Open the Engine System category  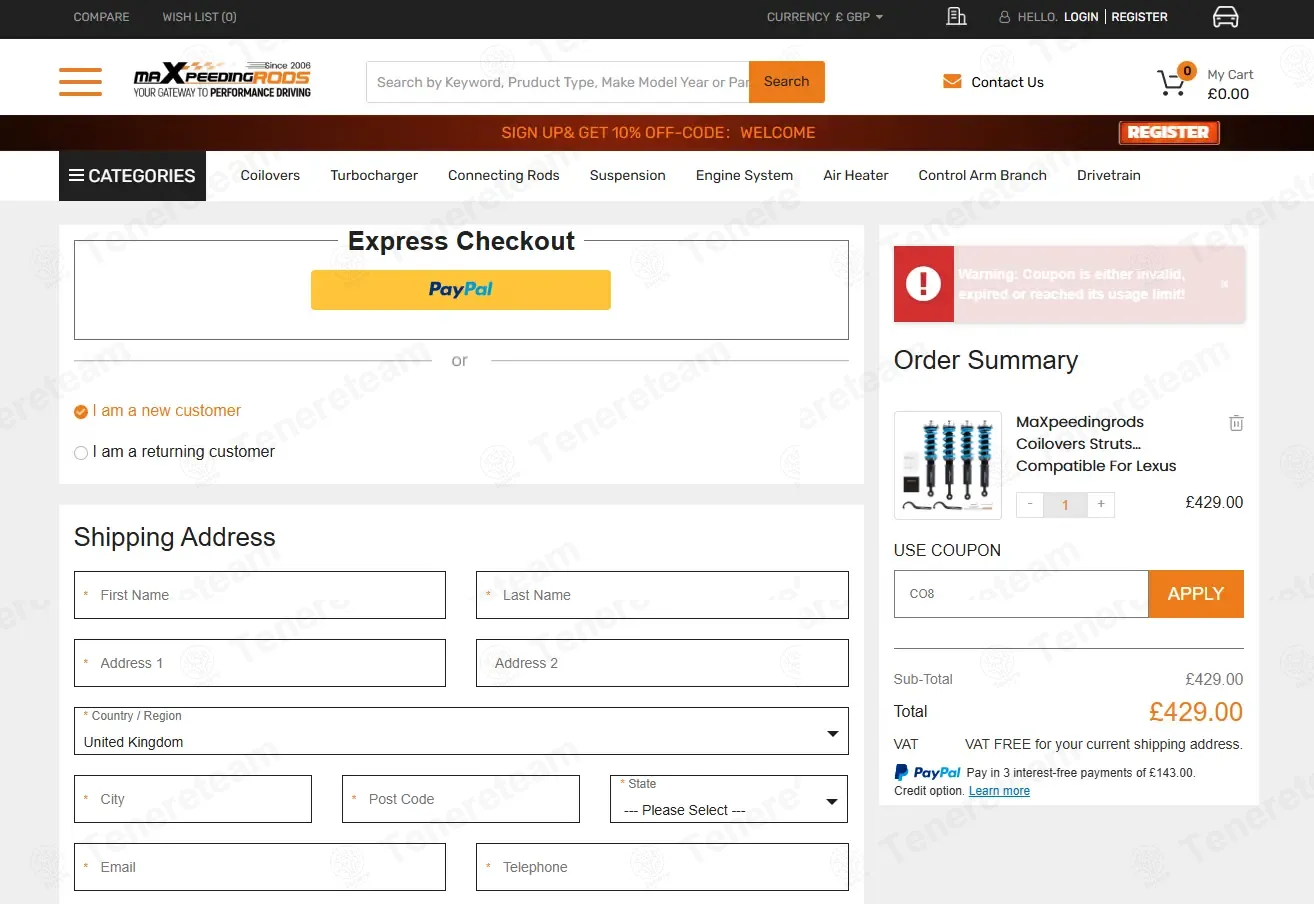click(x=744, y=175)
